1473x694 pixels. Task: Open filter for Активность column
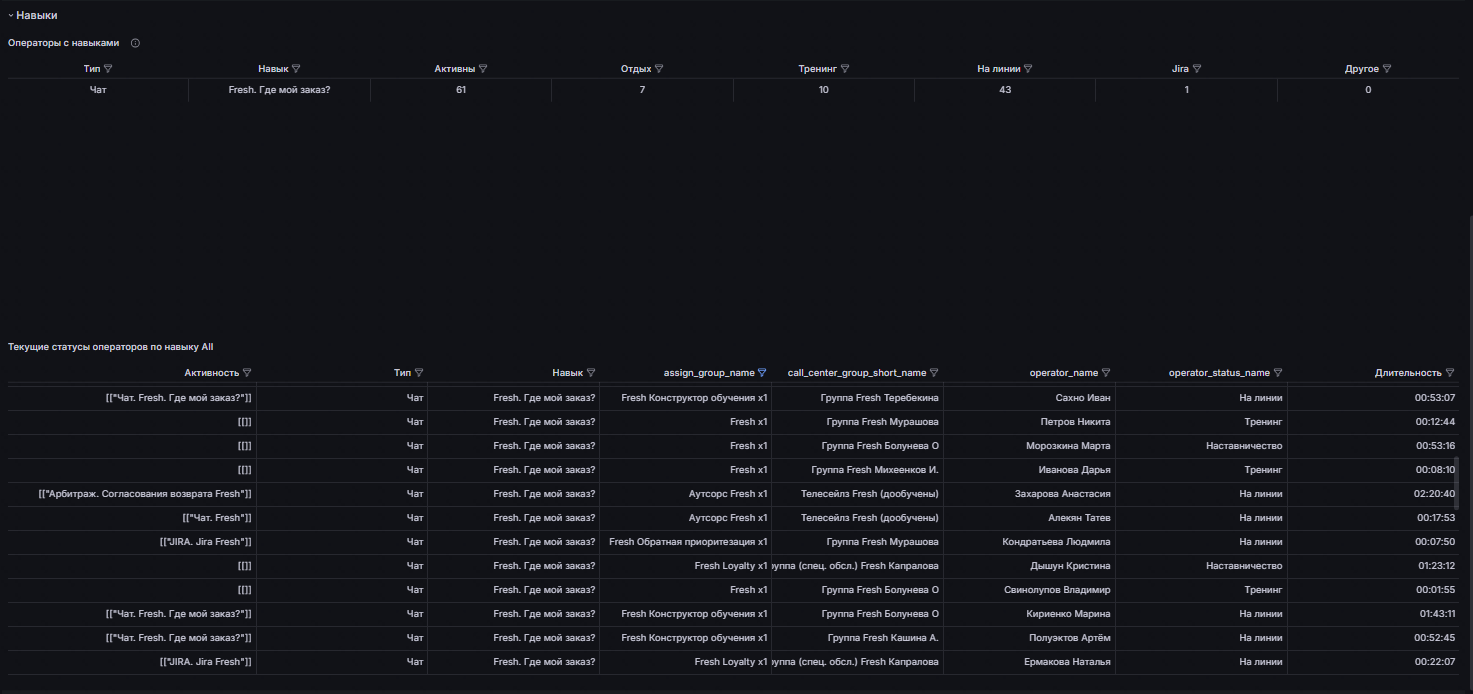click(247, 373)
